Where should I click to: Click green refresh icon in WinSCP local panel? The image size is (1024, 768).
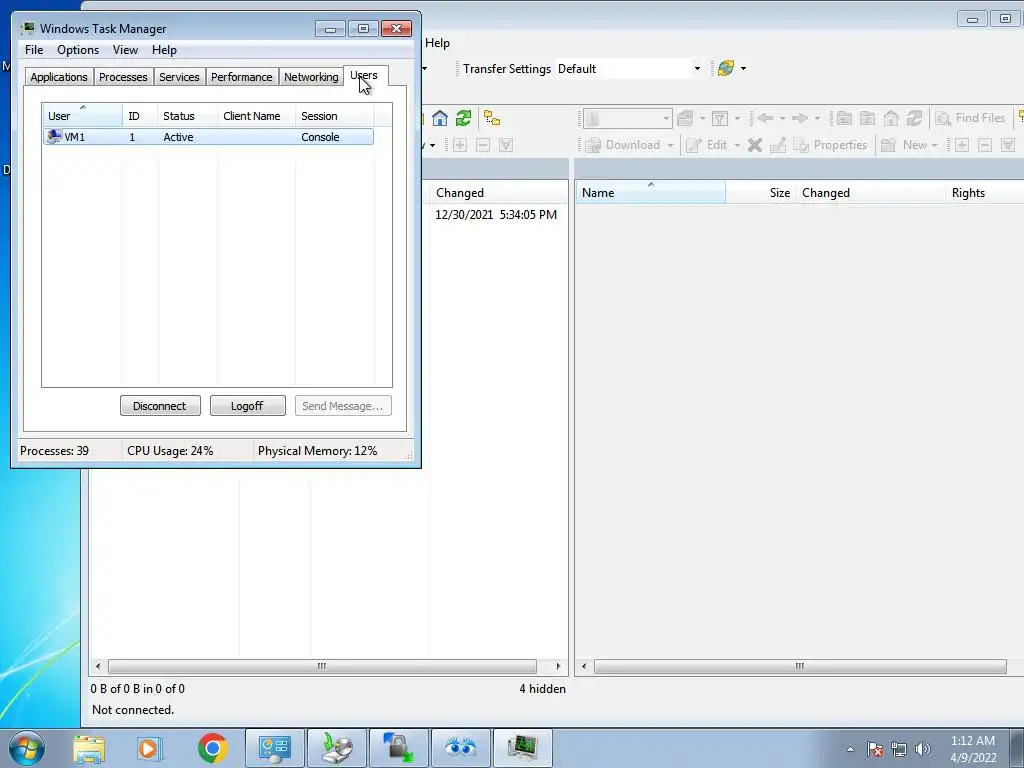point(464,118)
